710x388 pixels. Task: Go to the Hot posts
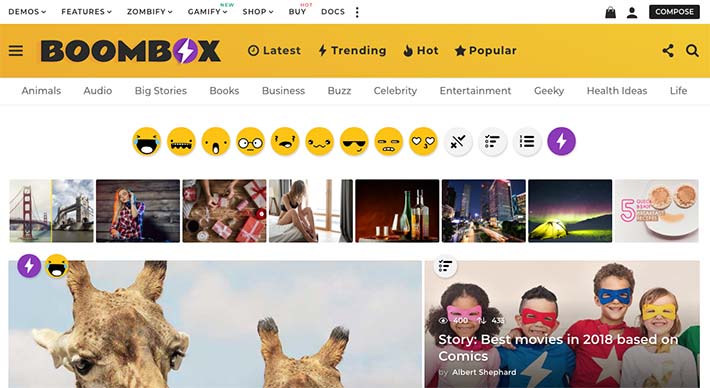(421, 51)
